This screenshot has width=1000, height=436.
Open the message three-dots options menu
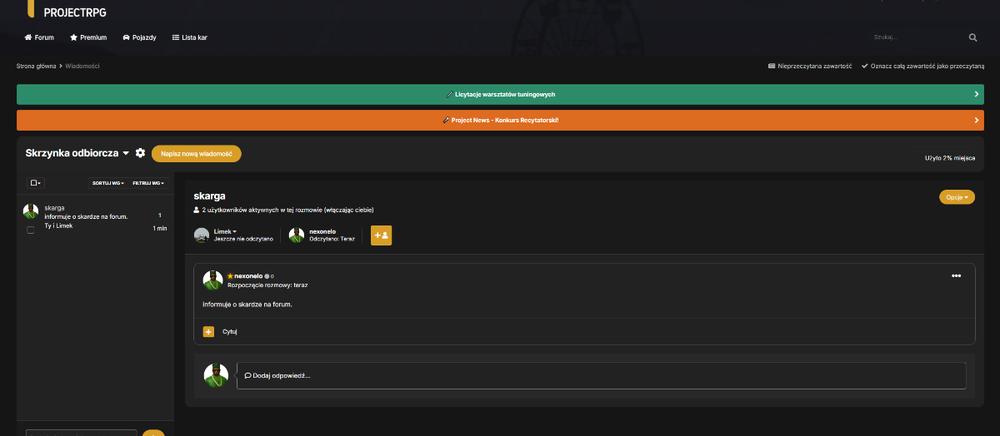(x=956, y=276)
